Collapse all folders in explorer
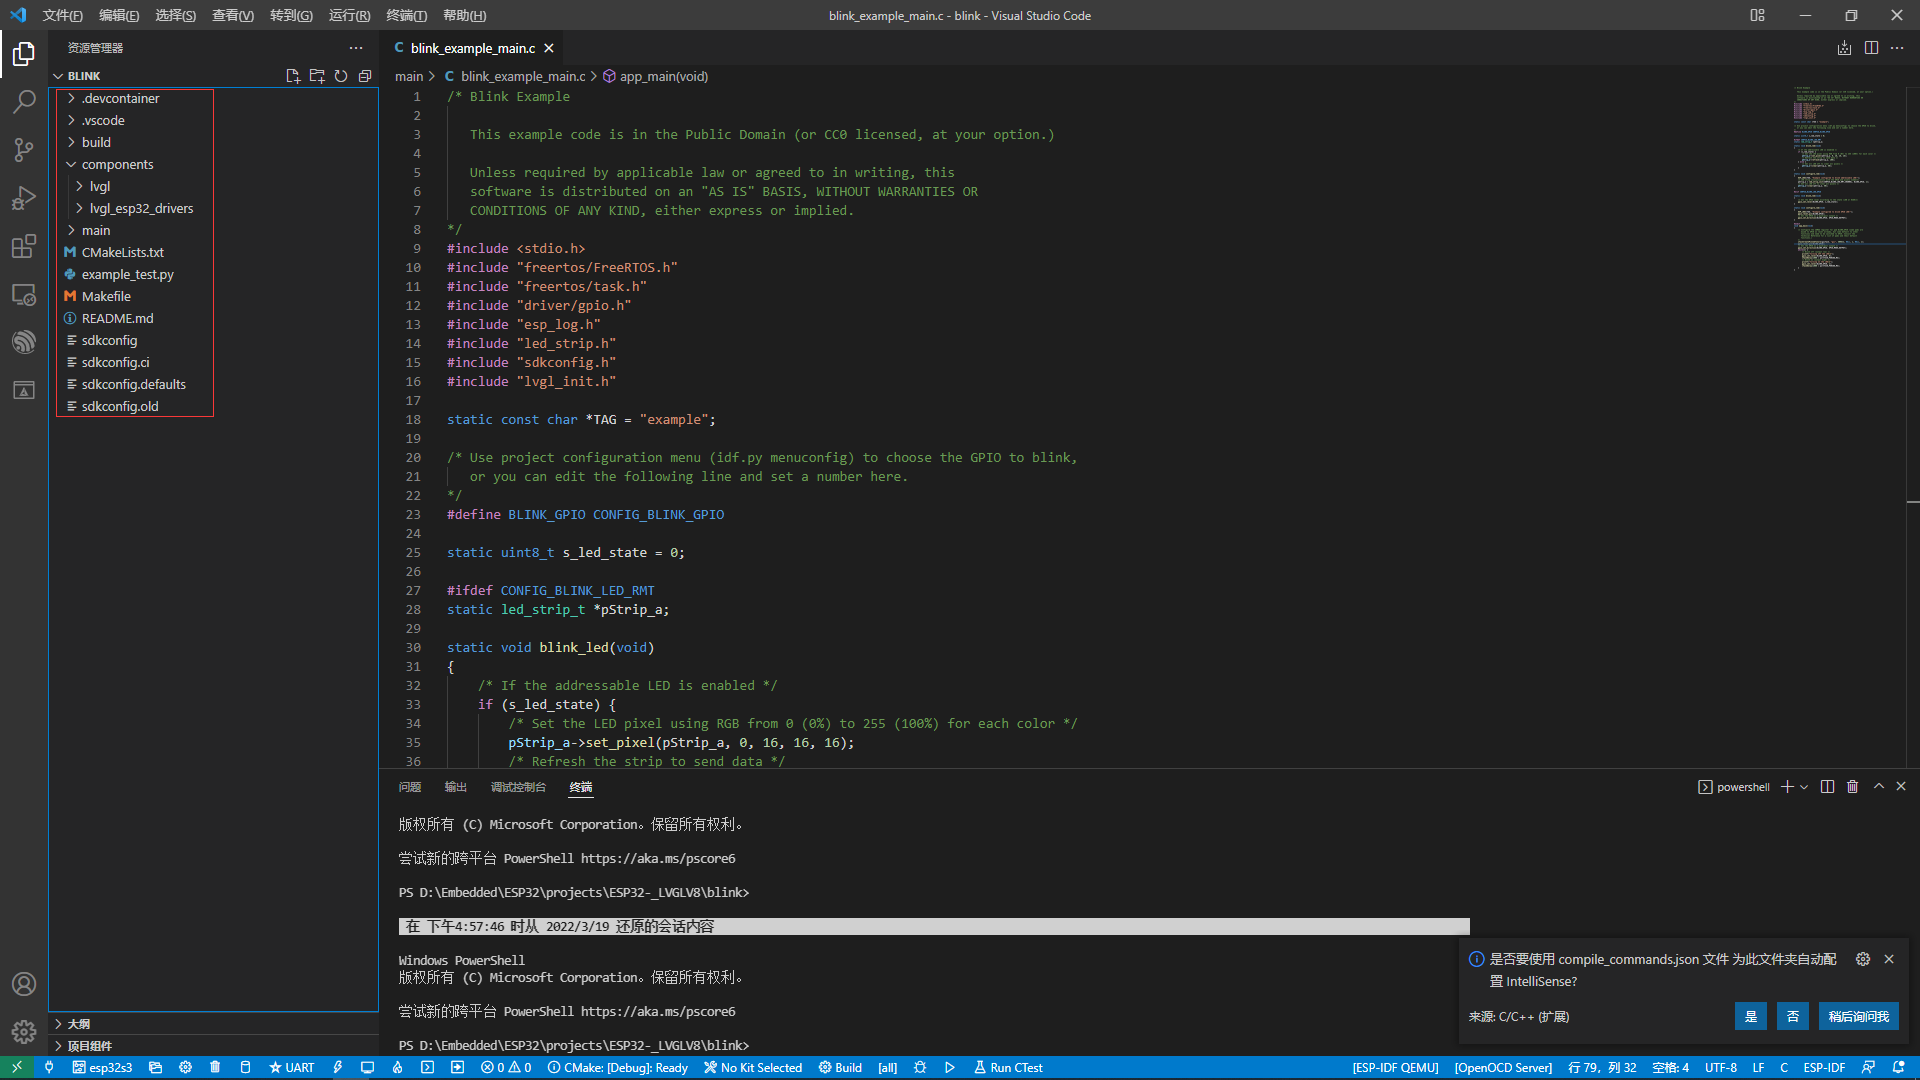 tap(365, 76)
